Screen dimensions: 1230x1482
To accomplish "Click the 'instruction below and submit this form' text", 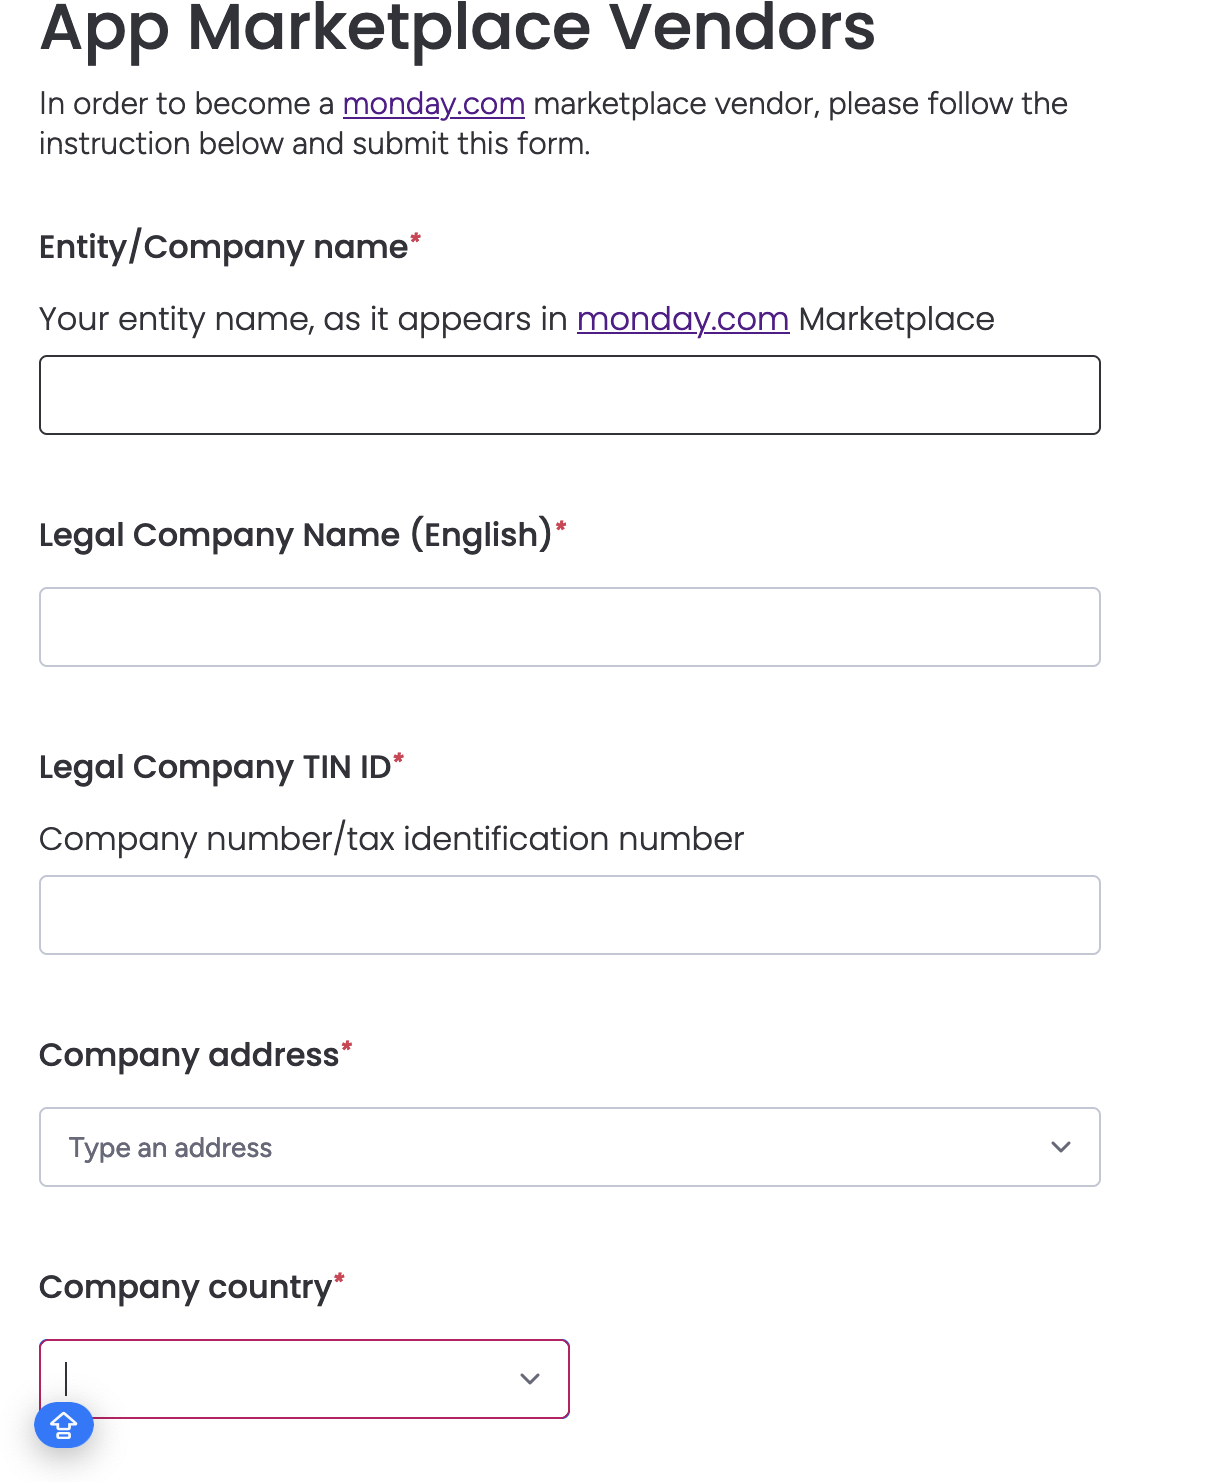I will (314, 144).
